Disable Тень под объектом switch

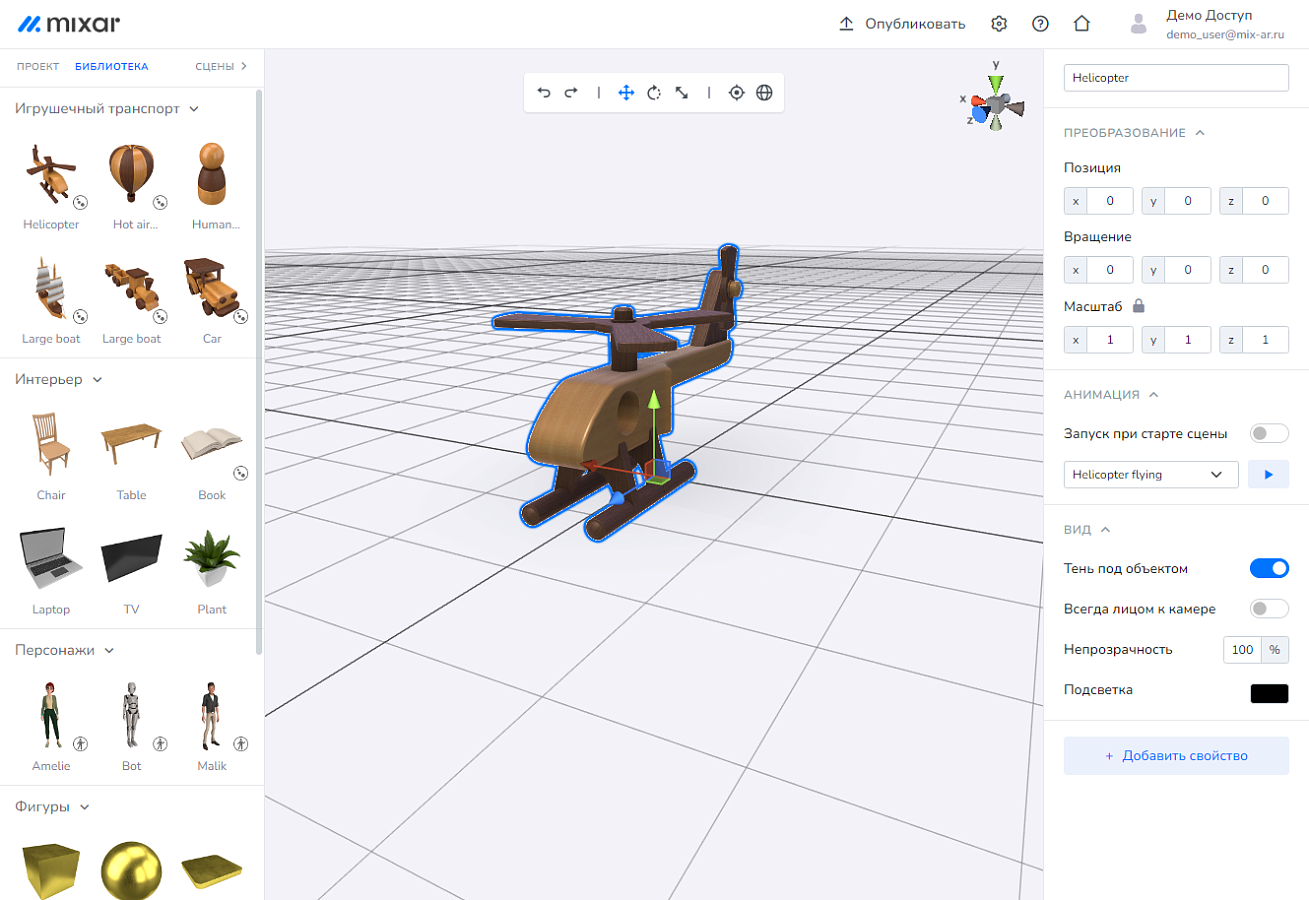point(1270,568)
